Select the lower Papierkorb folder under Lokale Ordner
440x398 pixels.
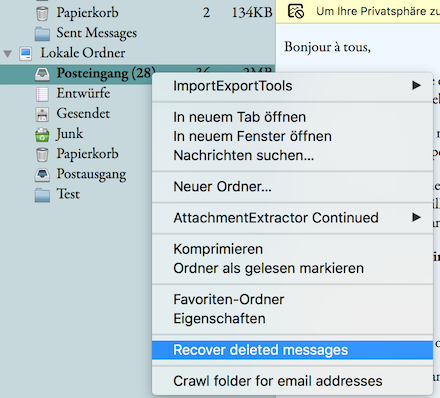tap(87, 154)
